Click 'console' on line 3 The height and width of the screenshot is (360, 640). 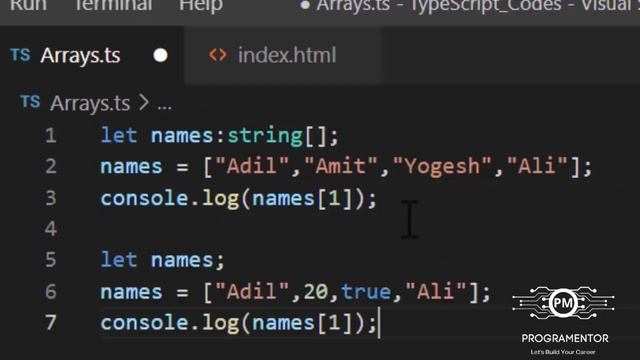pyautogui.click(x=144, y=199)
